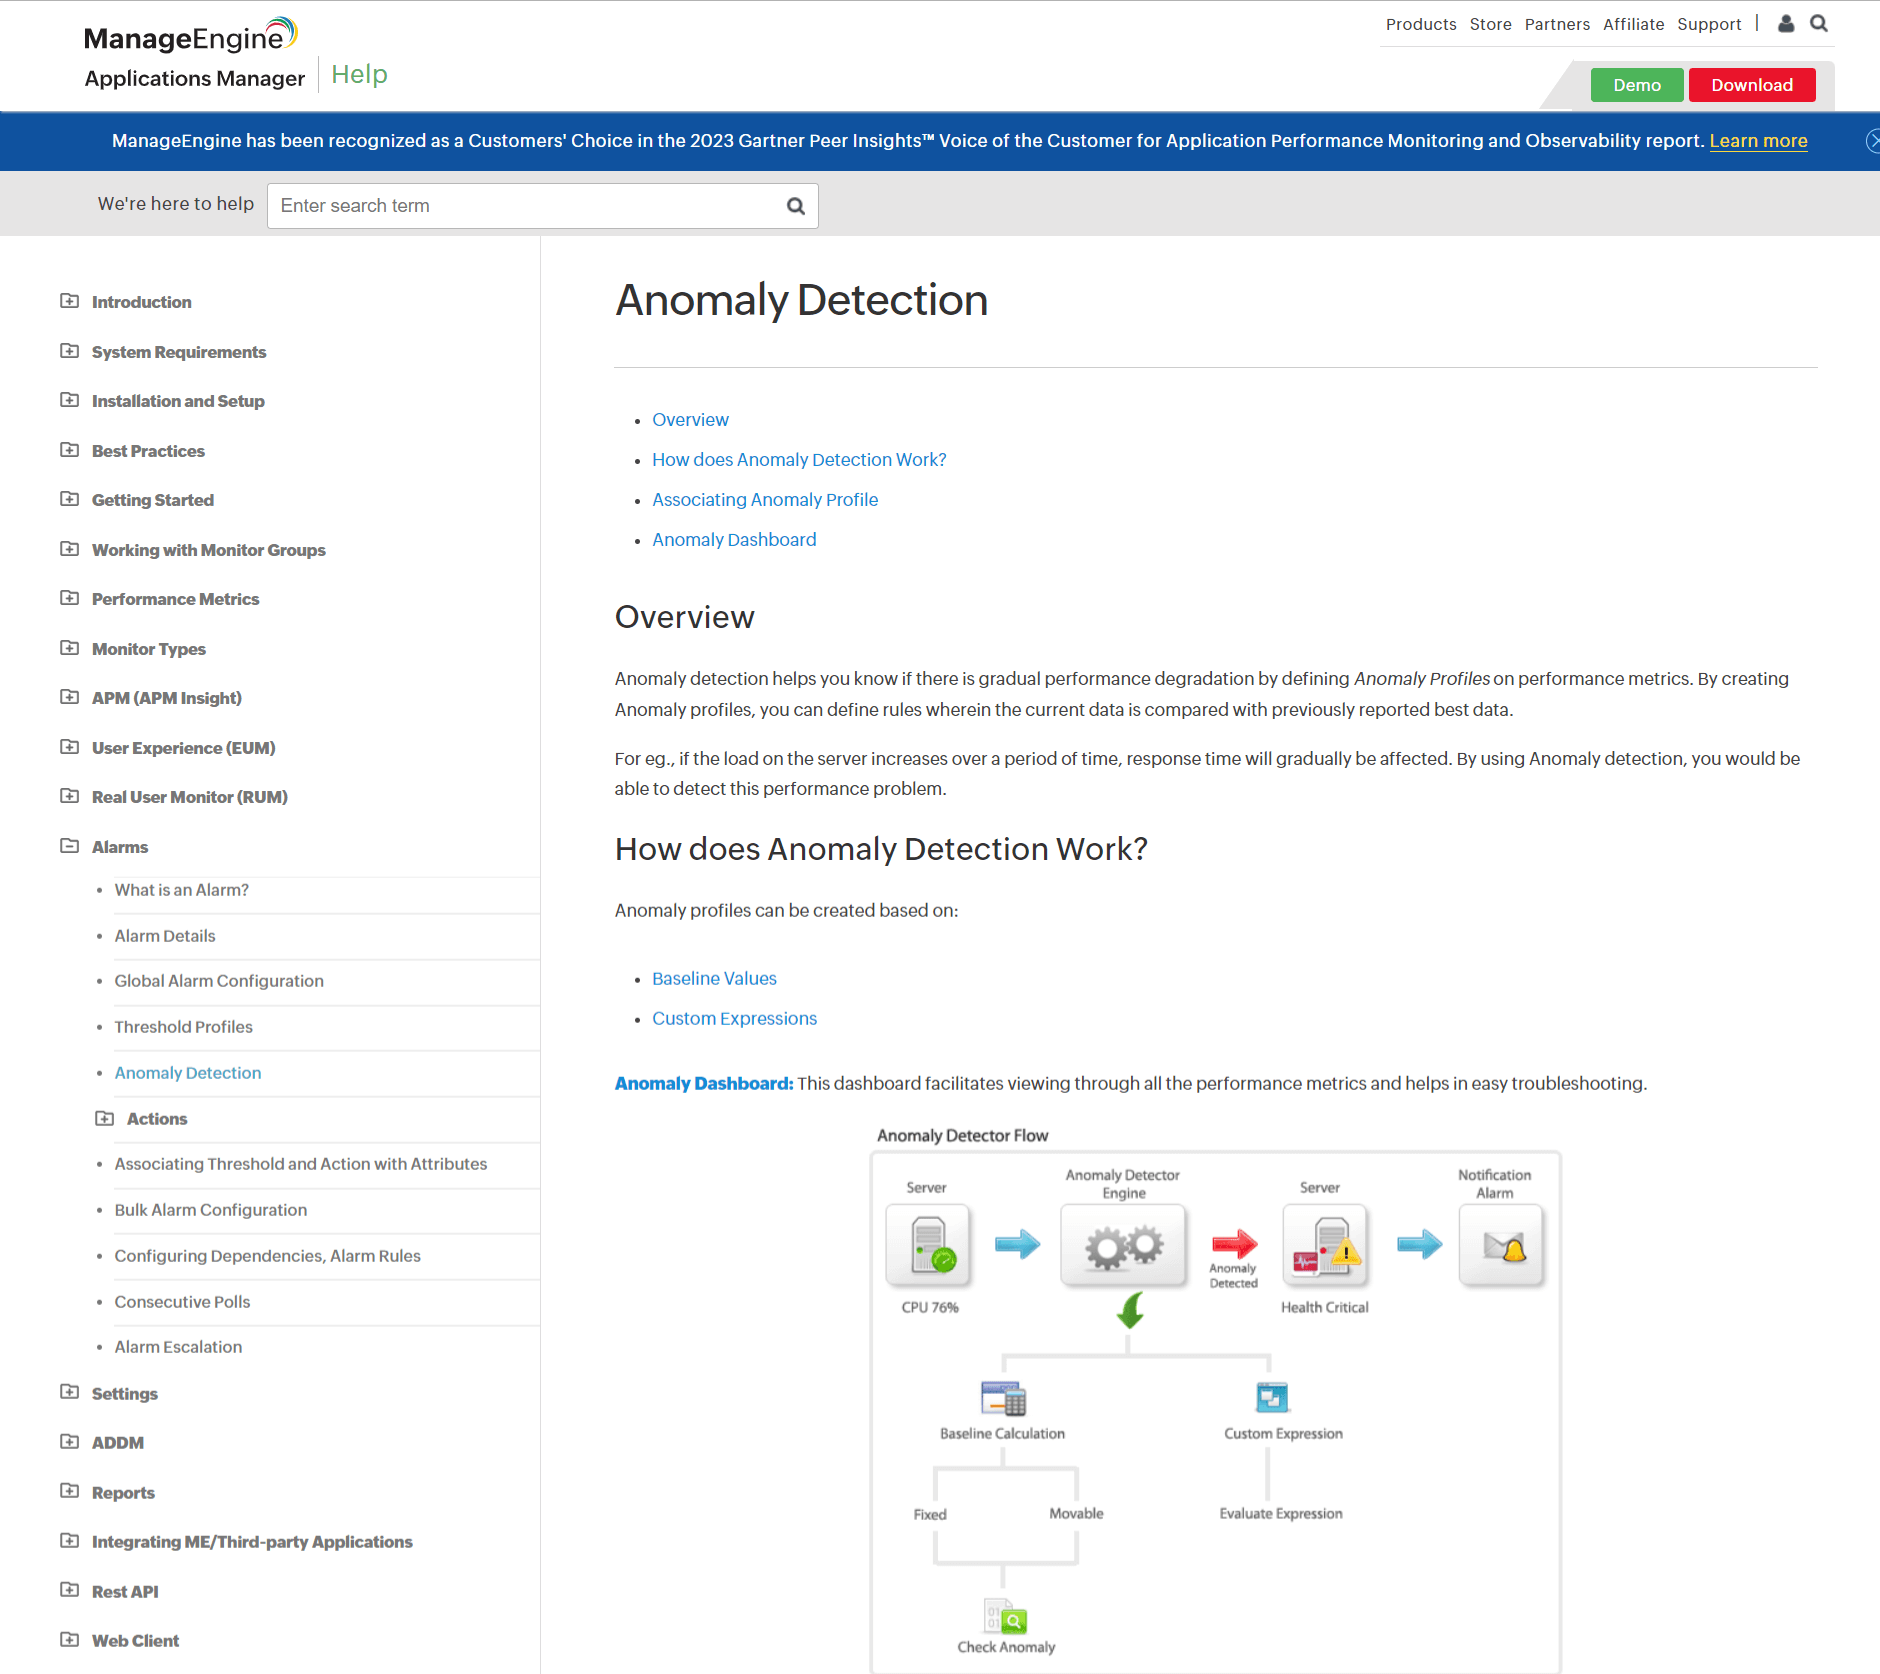
Task: Click the Help link beside Applications Manager
Action: click(359, 75)
